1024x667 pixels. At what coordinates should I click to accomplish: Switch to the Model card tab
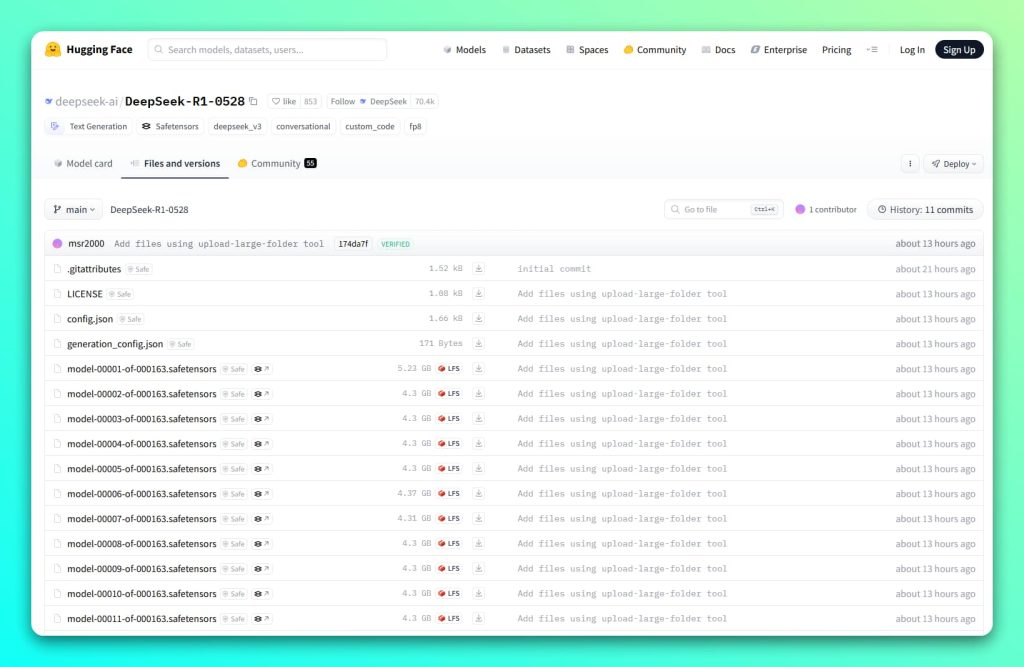coord(83,163)
